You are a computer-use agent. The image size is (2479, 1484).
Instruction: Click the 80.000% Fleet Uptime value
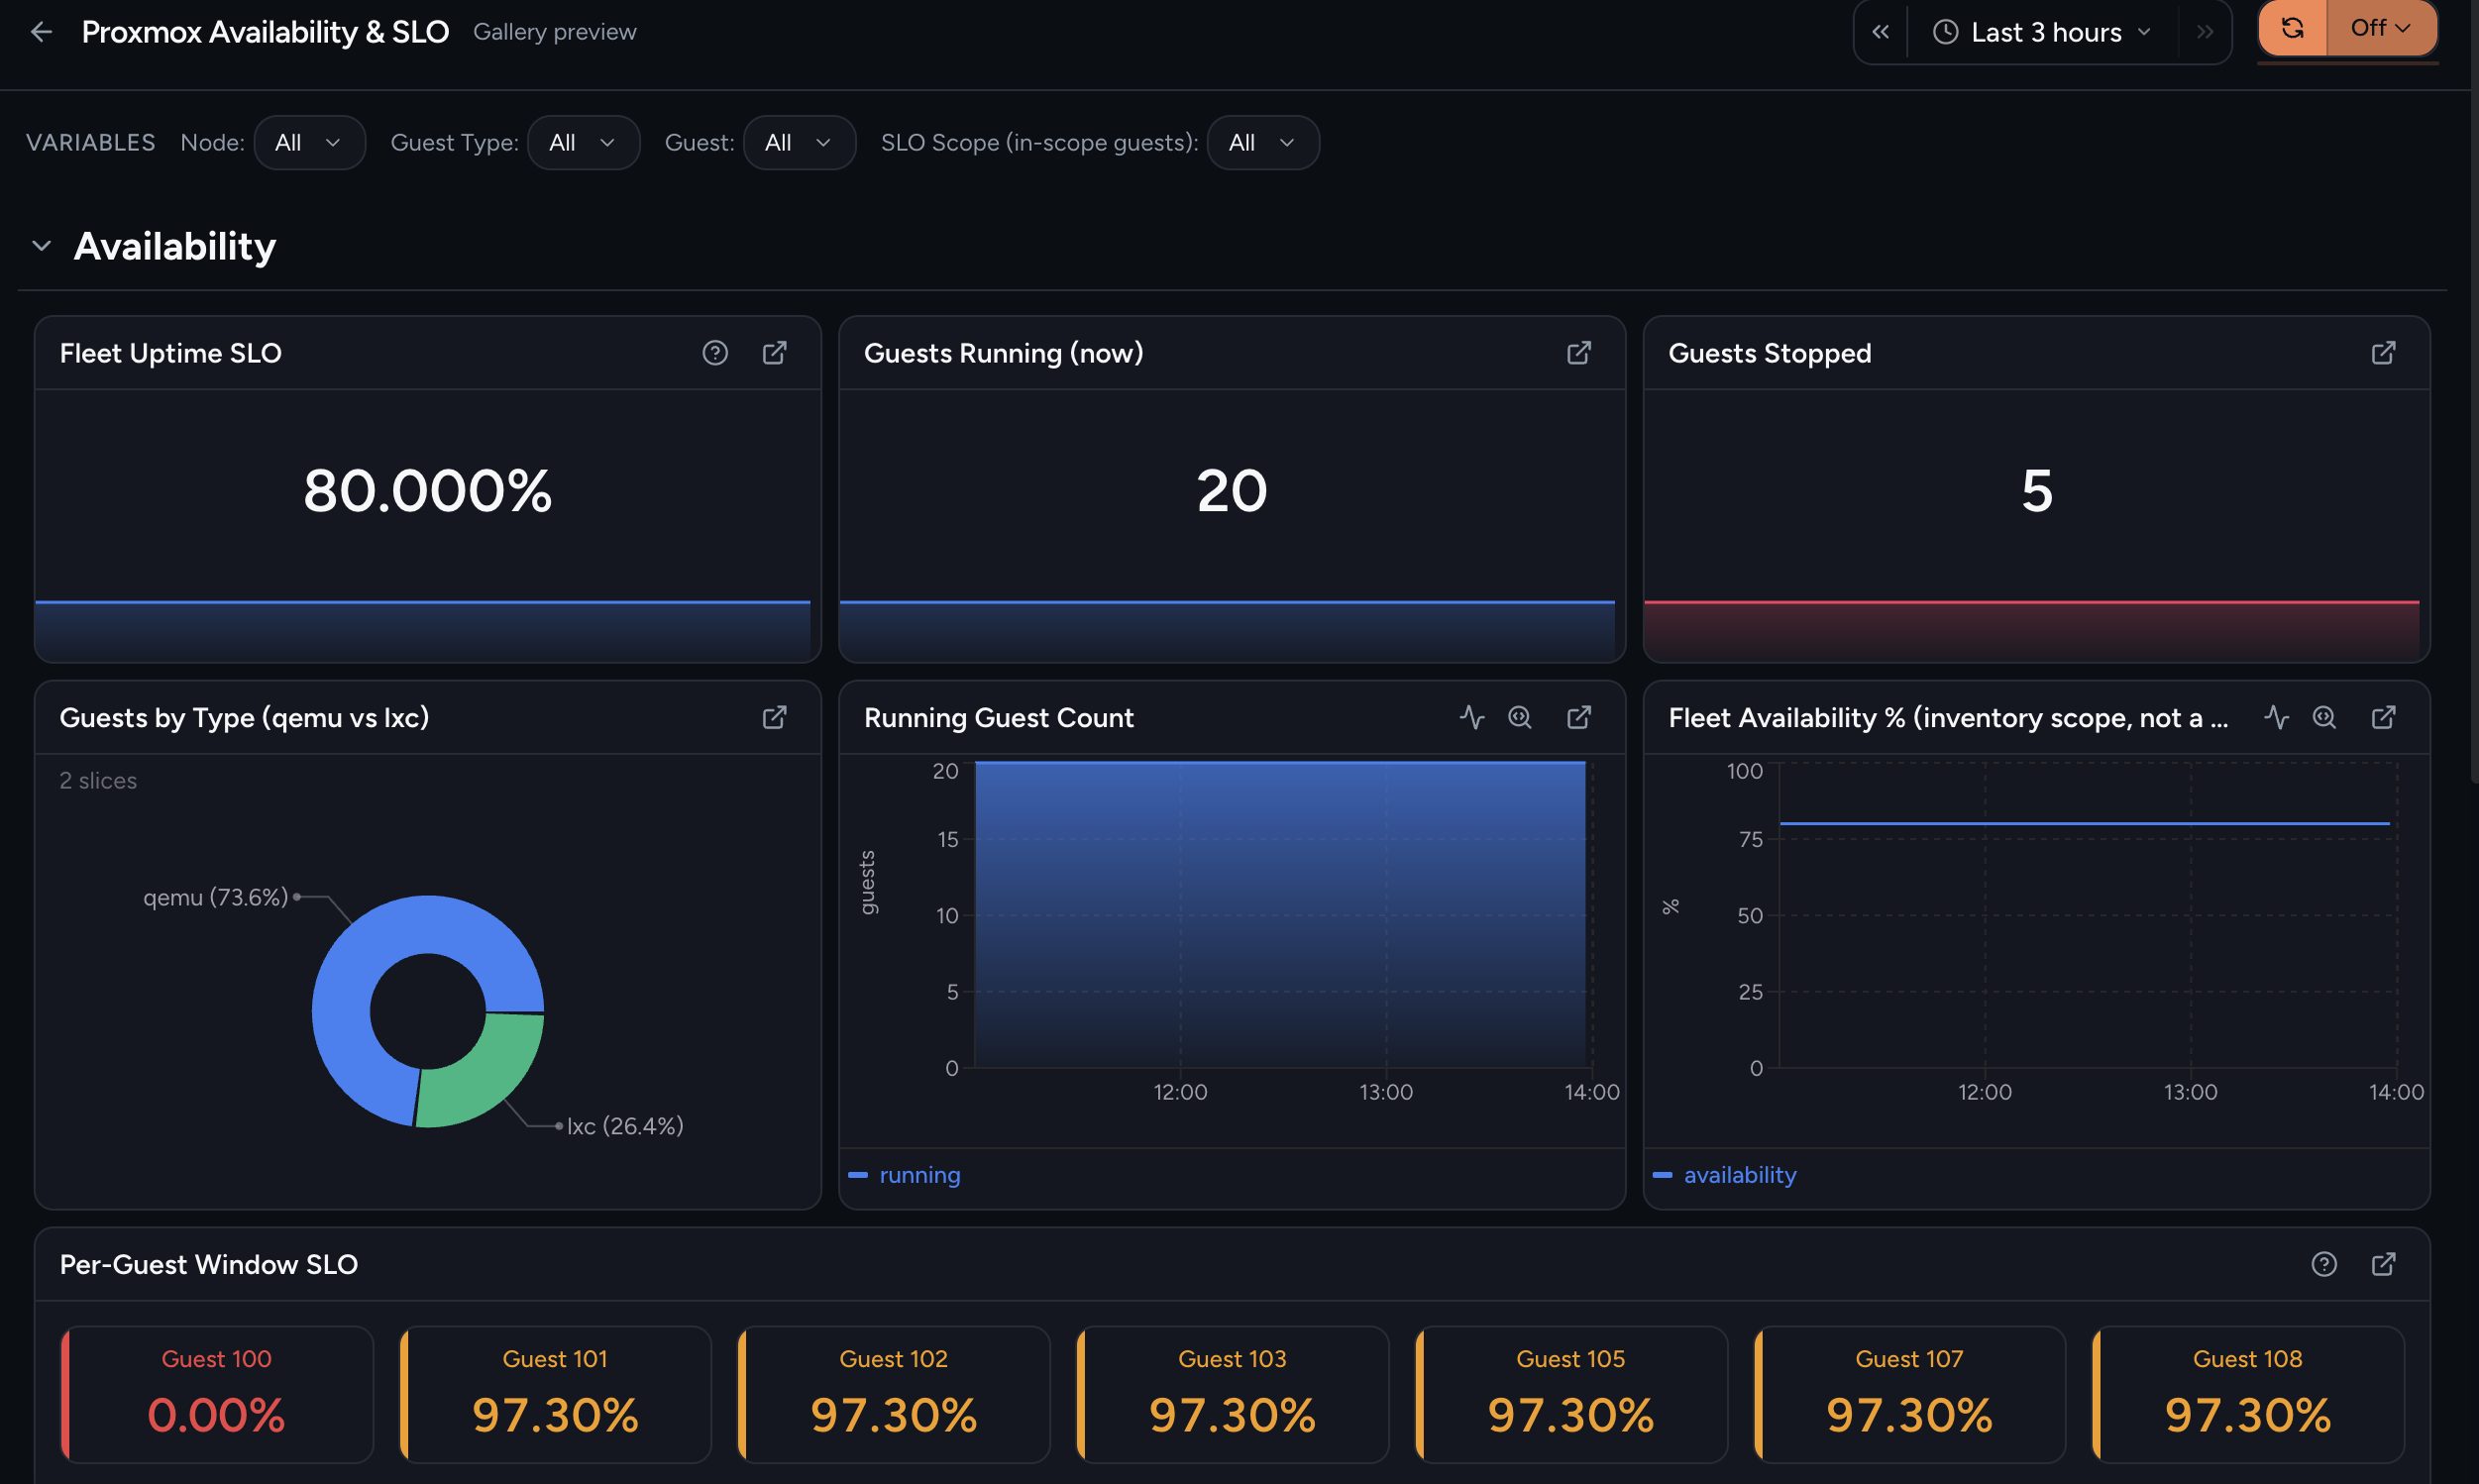[x=428, y=491]
